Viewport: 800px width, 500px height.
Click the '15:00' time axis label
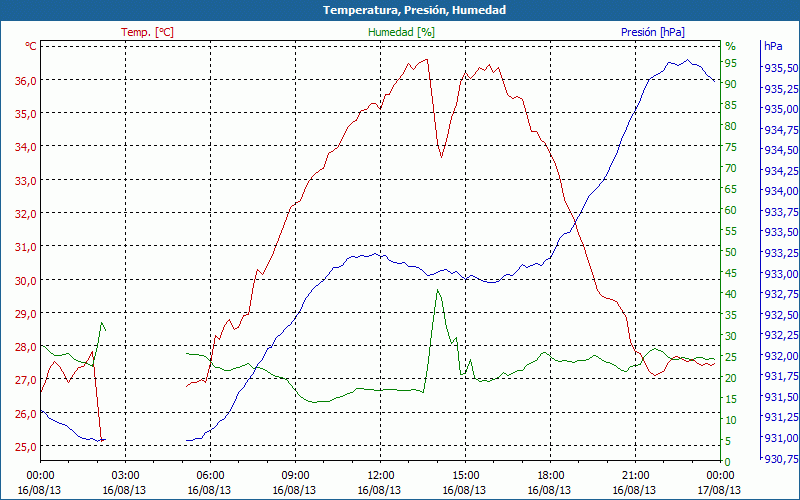[465, 476]
